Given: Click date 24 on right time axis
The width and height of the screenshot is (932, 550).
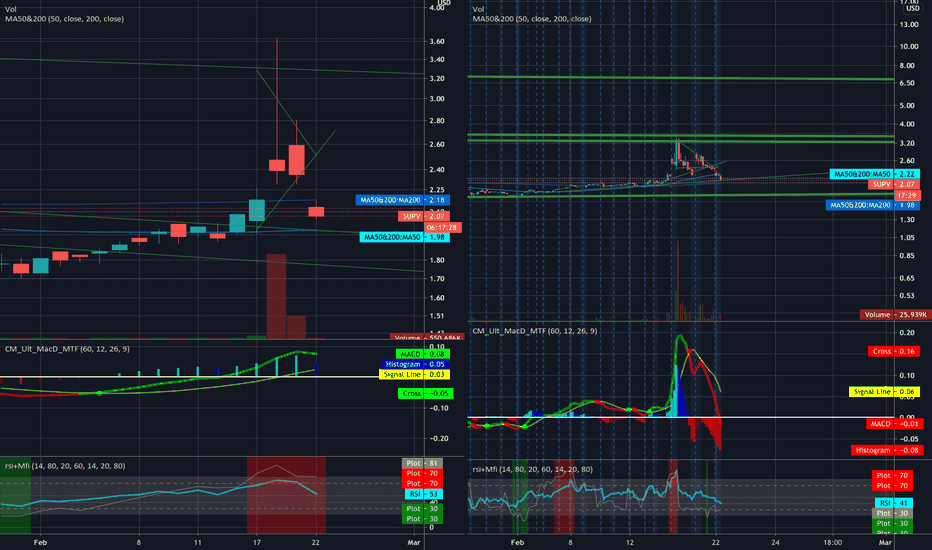Looking at the screenshot, I should pos(775,542).
